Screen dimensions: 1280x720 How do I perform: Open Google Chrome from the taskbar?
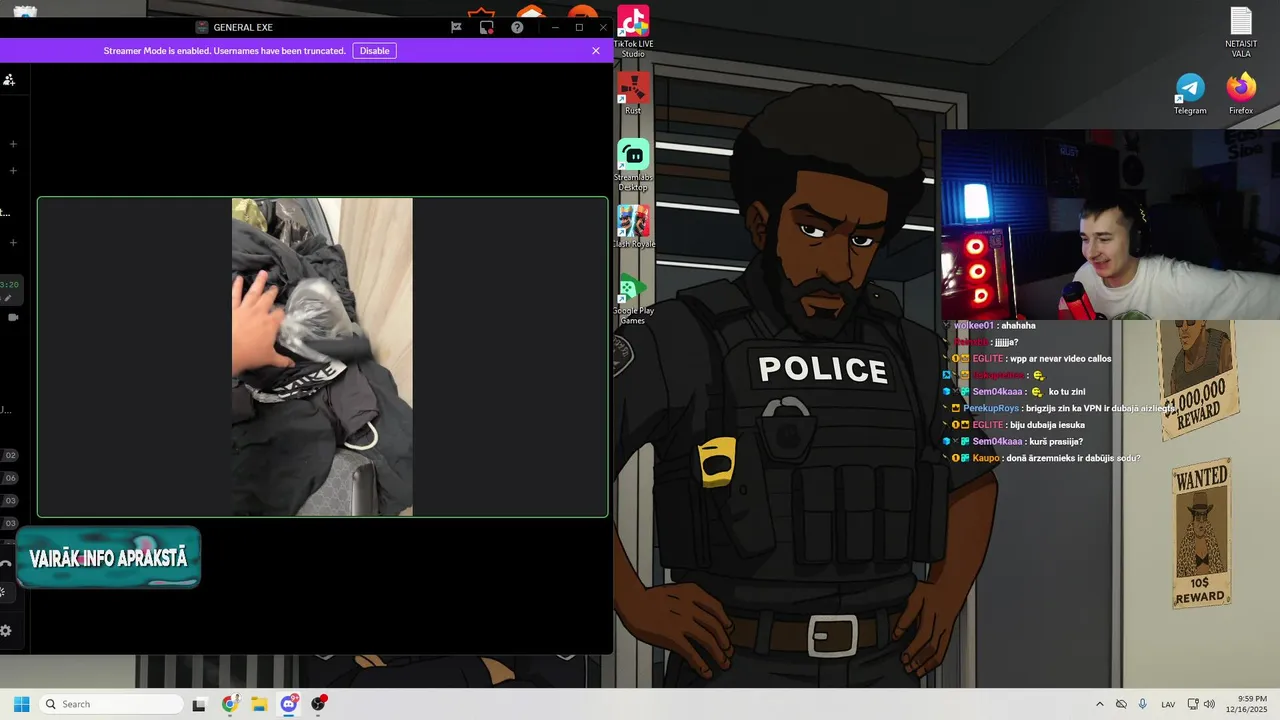[x=229, y=704]
